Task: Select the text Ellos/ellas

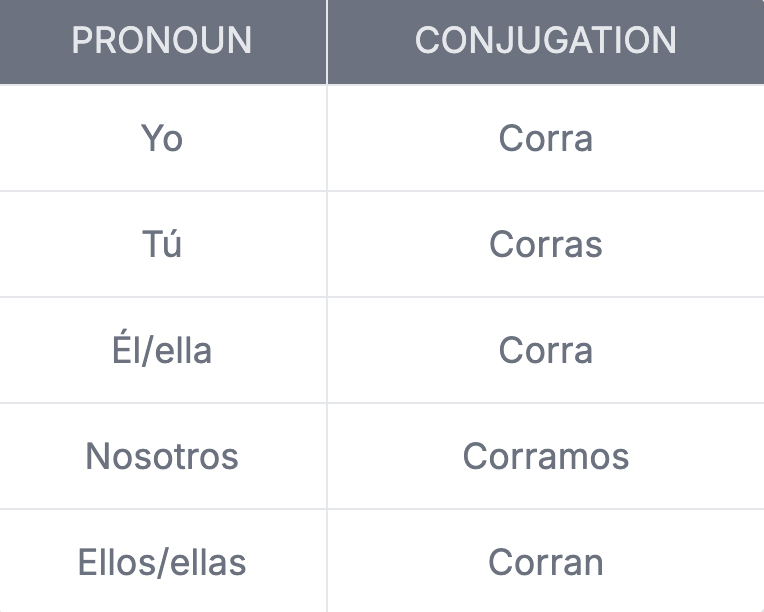Action: [162, 562]
